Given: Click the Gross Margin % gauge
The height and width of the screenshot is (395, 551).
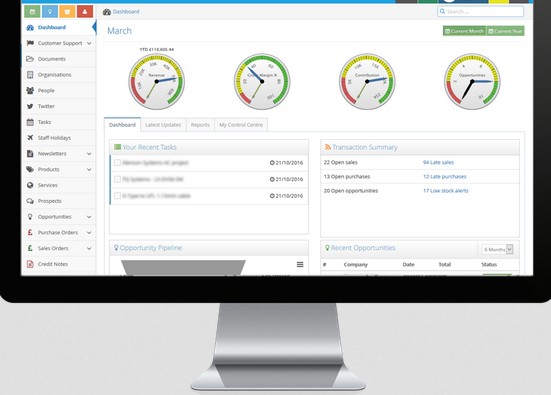Looking at the screenshot, I should pyautogui.click(x=262, y=81).
